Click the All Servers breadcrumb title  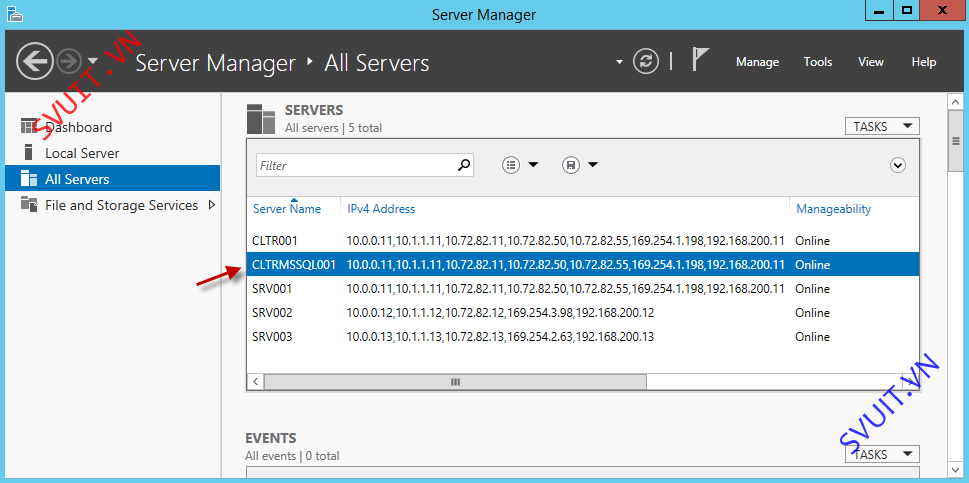376,63
